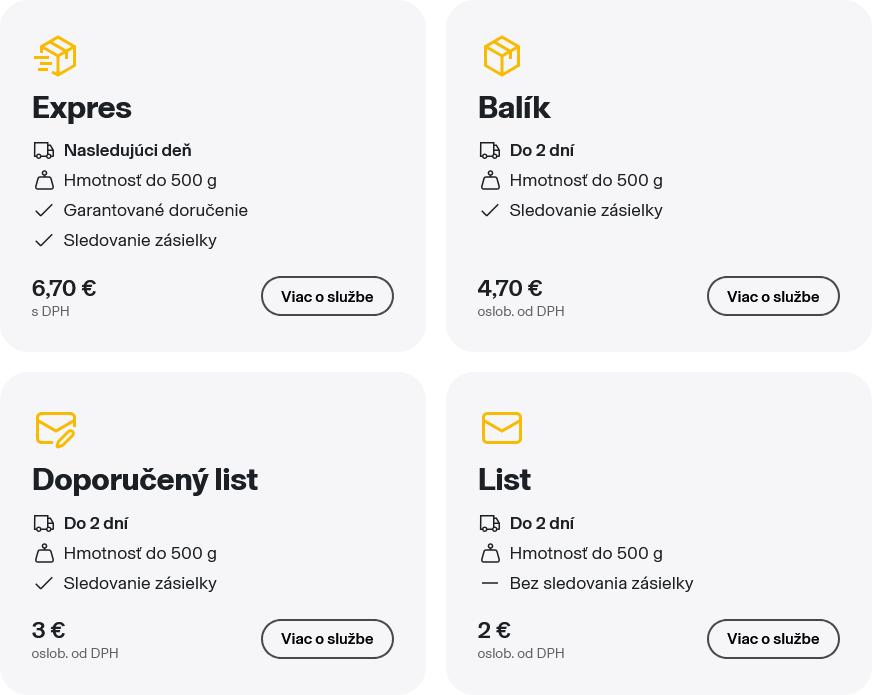Click the Doporučený list envelope-with-pen icon
This screenshot has height=695, width=872.
coord(56,429)
